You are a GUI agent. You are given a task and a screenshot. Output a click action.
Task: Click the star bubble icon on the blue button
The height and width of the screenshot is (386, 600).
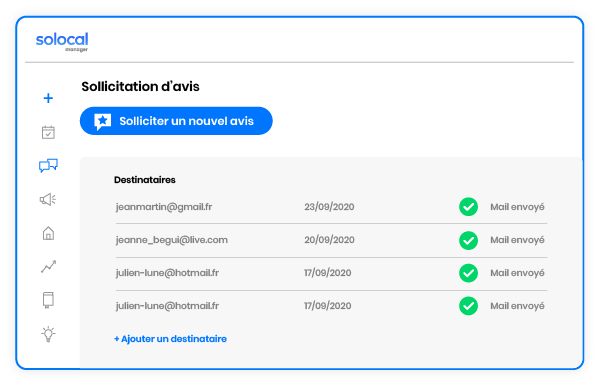[x=103, y=122]
